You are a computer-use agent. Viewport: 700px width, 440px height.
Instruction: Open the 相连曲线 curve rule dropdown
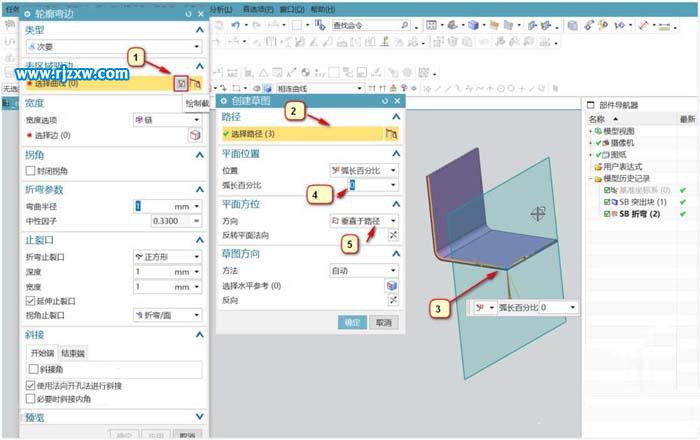pos(319,88)
